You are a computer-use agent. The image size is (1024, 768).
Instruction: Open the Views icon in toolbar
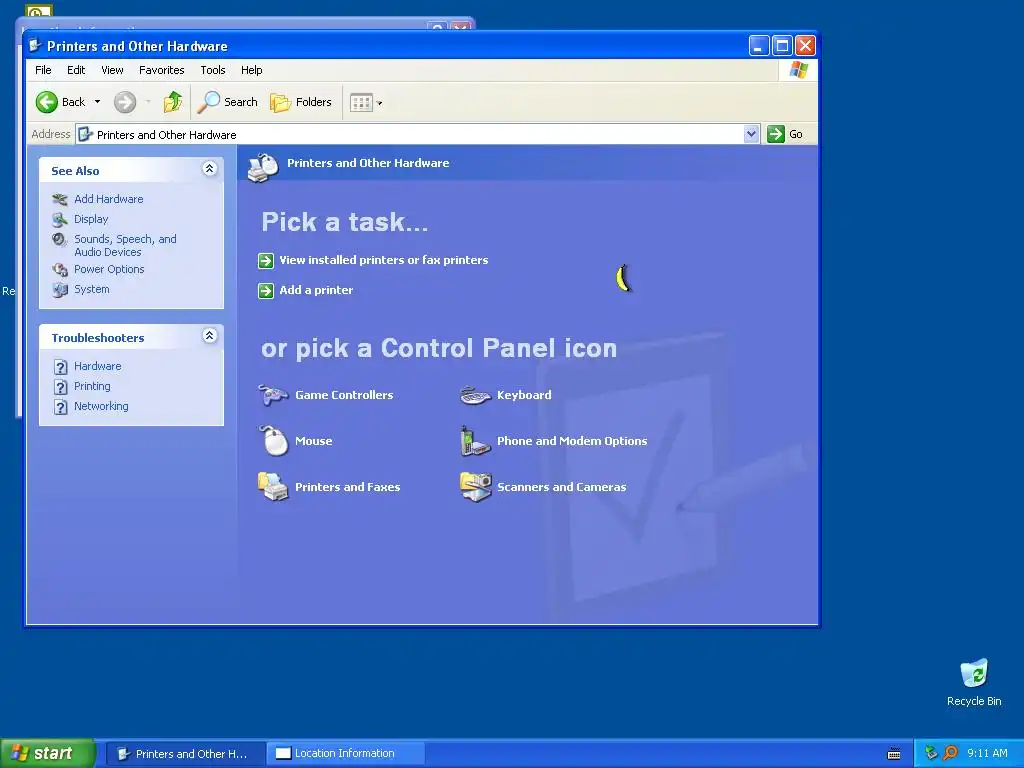tap(360, 103)
